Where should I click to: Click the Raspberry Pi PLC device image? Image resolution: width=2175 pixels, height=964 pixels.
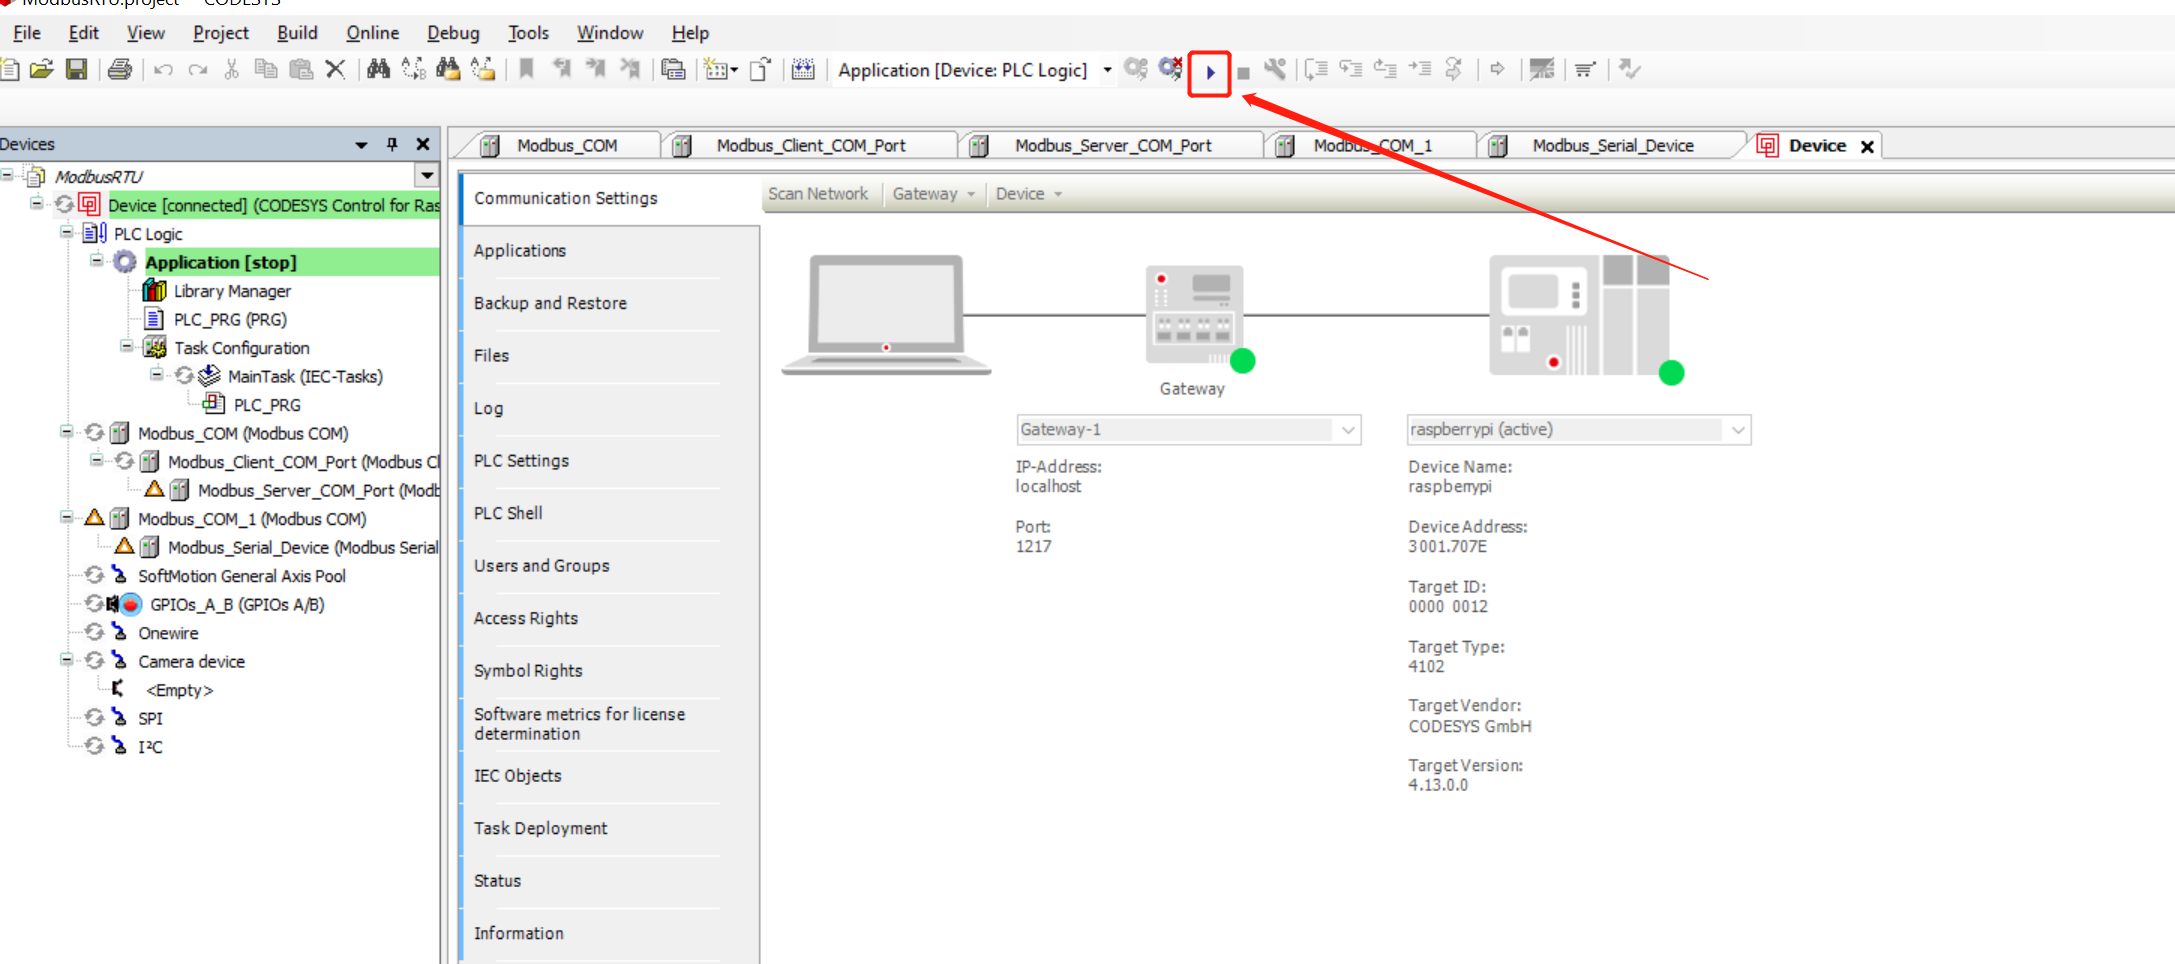(x=1580, y=315)
